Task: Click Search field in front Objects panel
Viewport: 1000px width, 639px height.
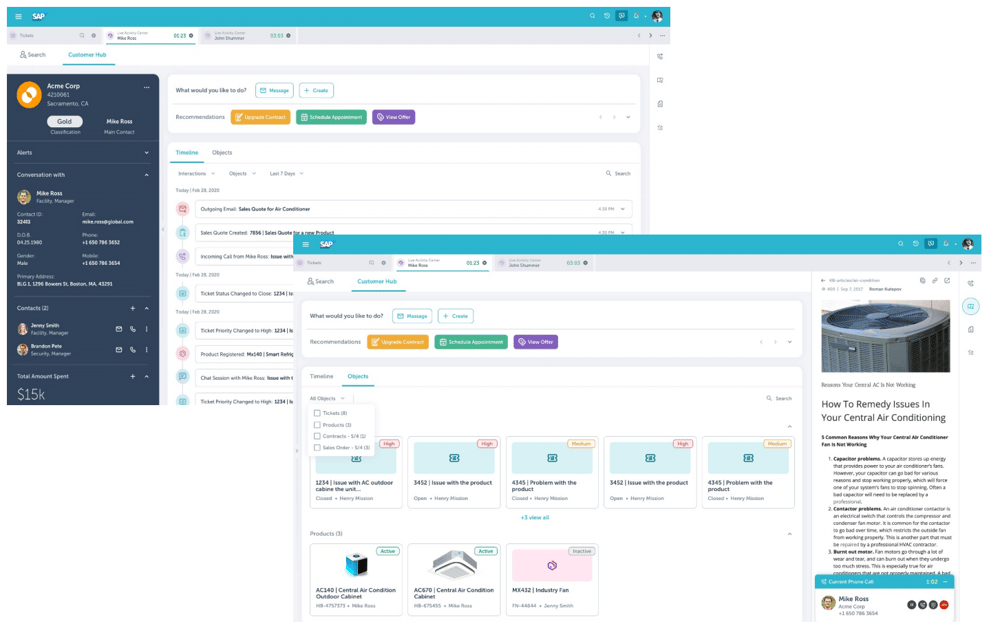Action: [779, 399]
